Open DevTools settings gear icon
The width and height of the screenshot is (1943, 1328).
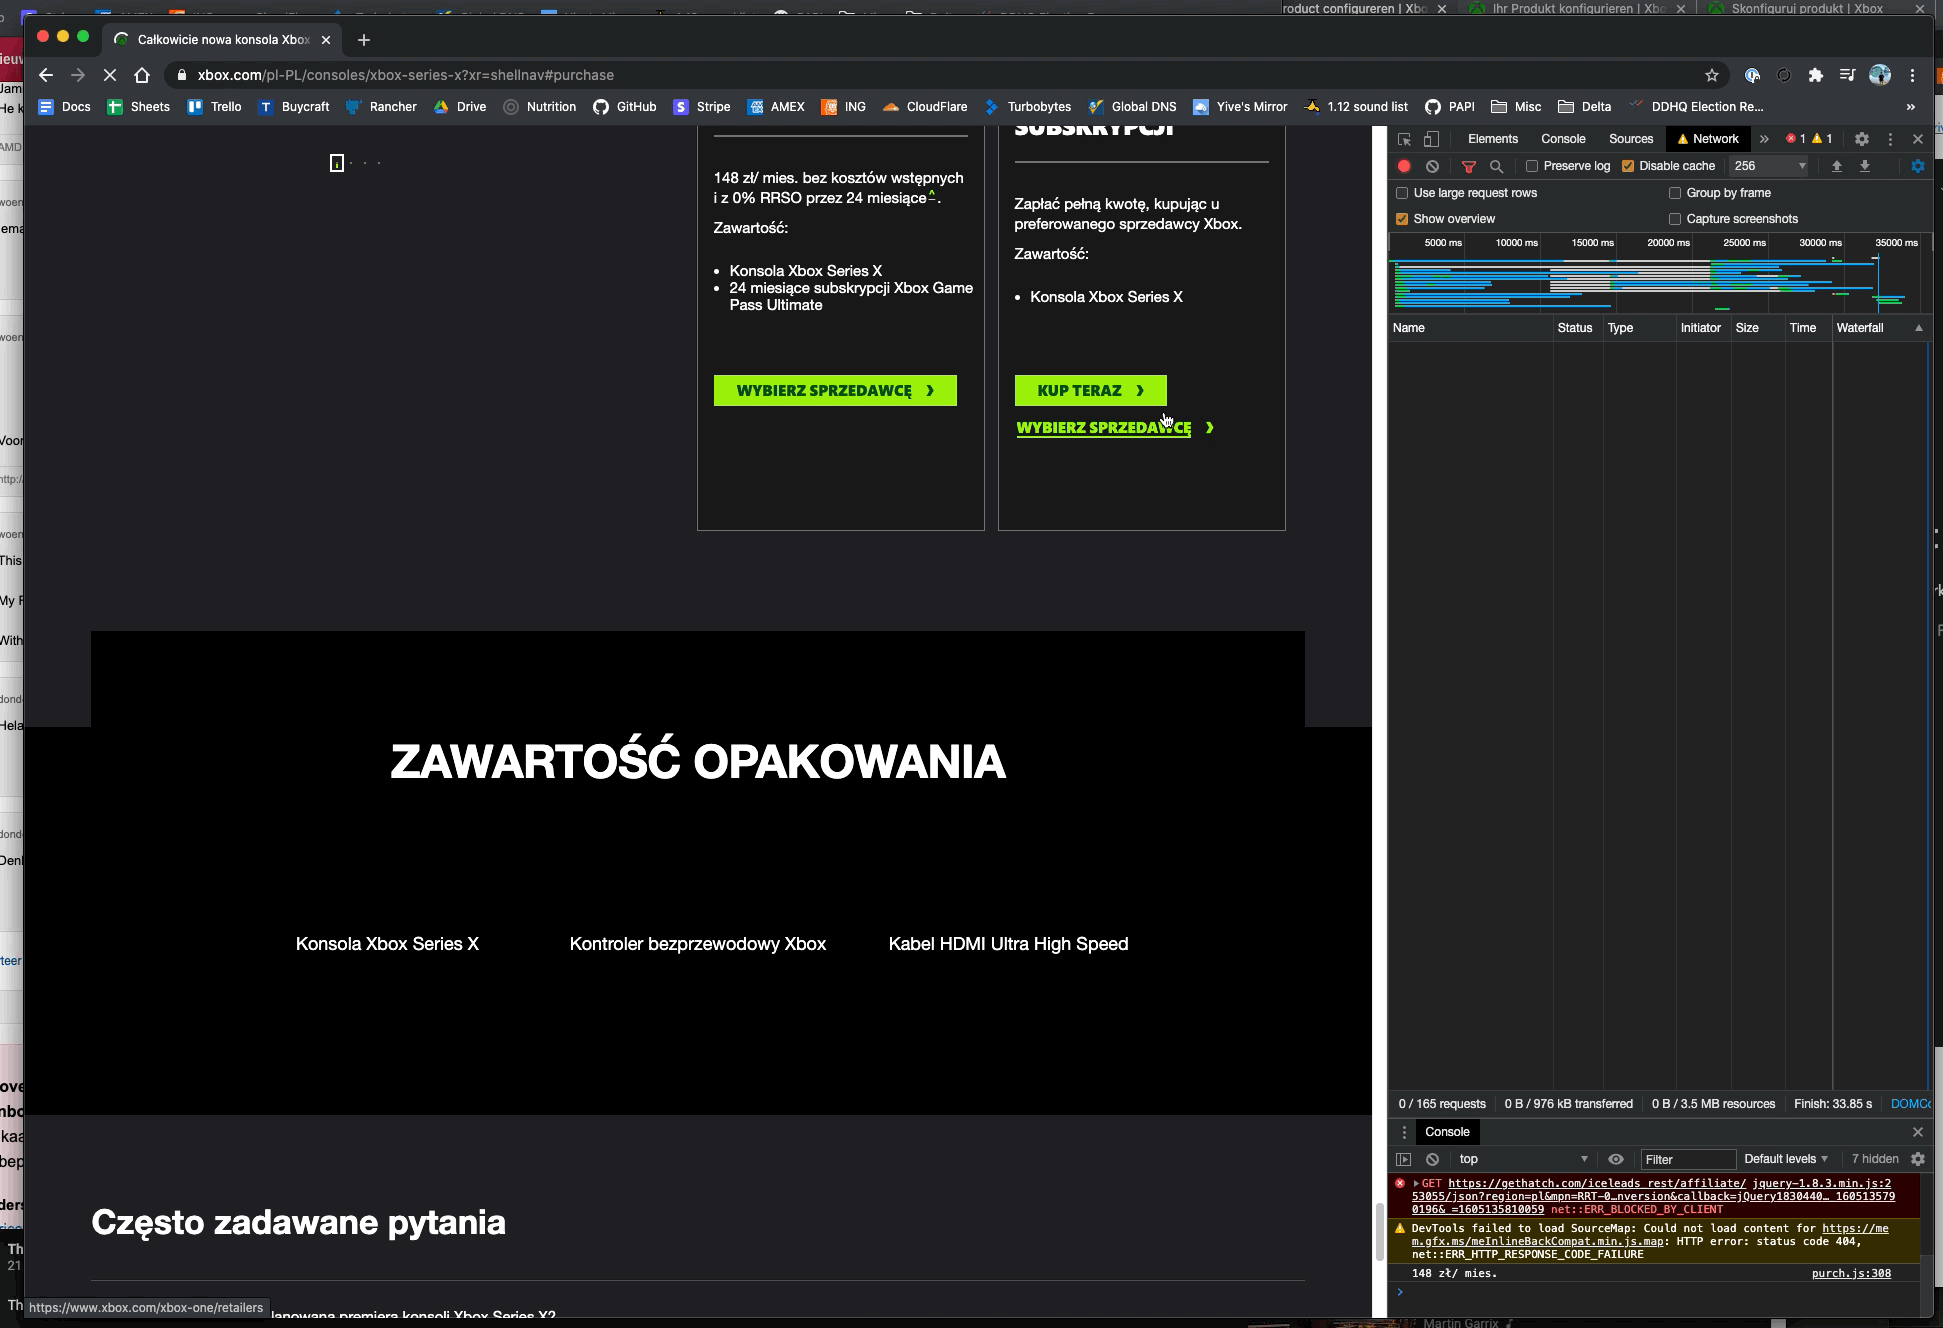1861,139
